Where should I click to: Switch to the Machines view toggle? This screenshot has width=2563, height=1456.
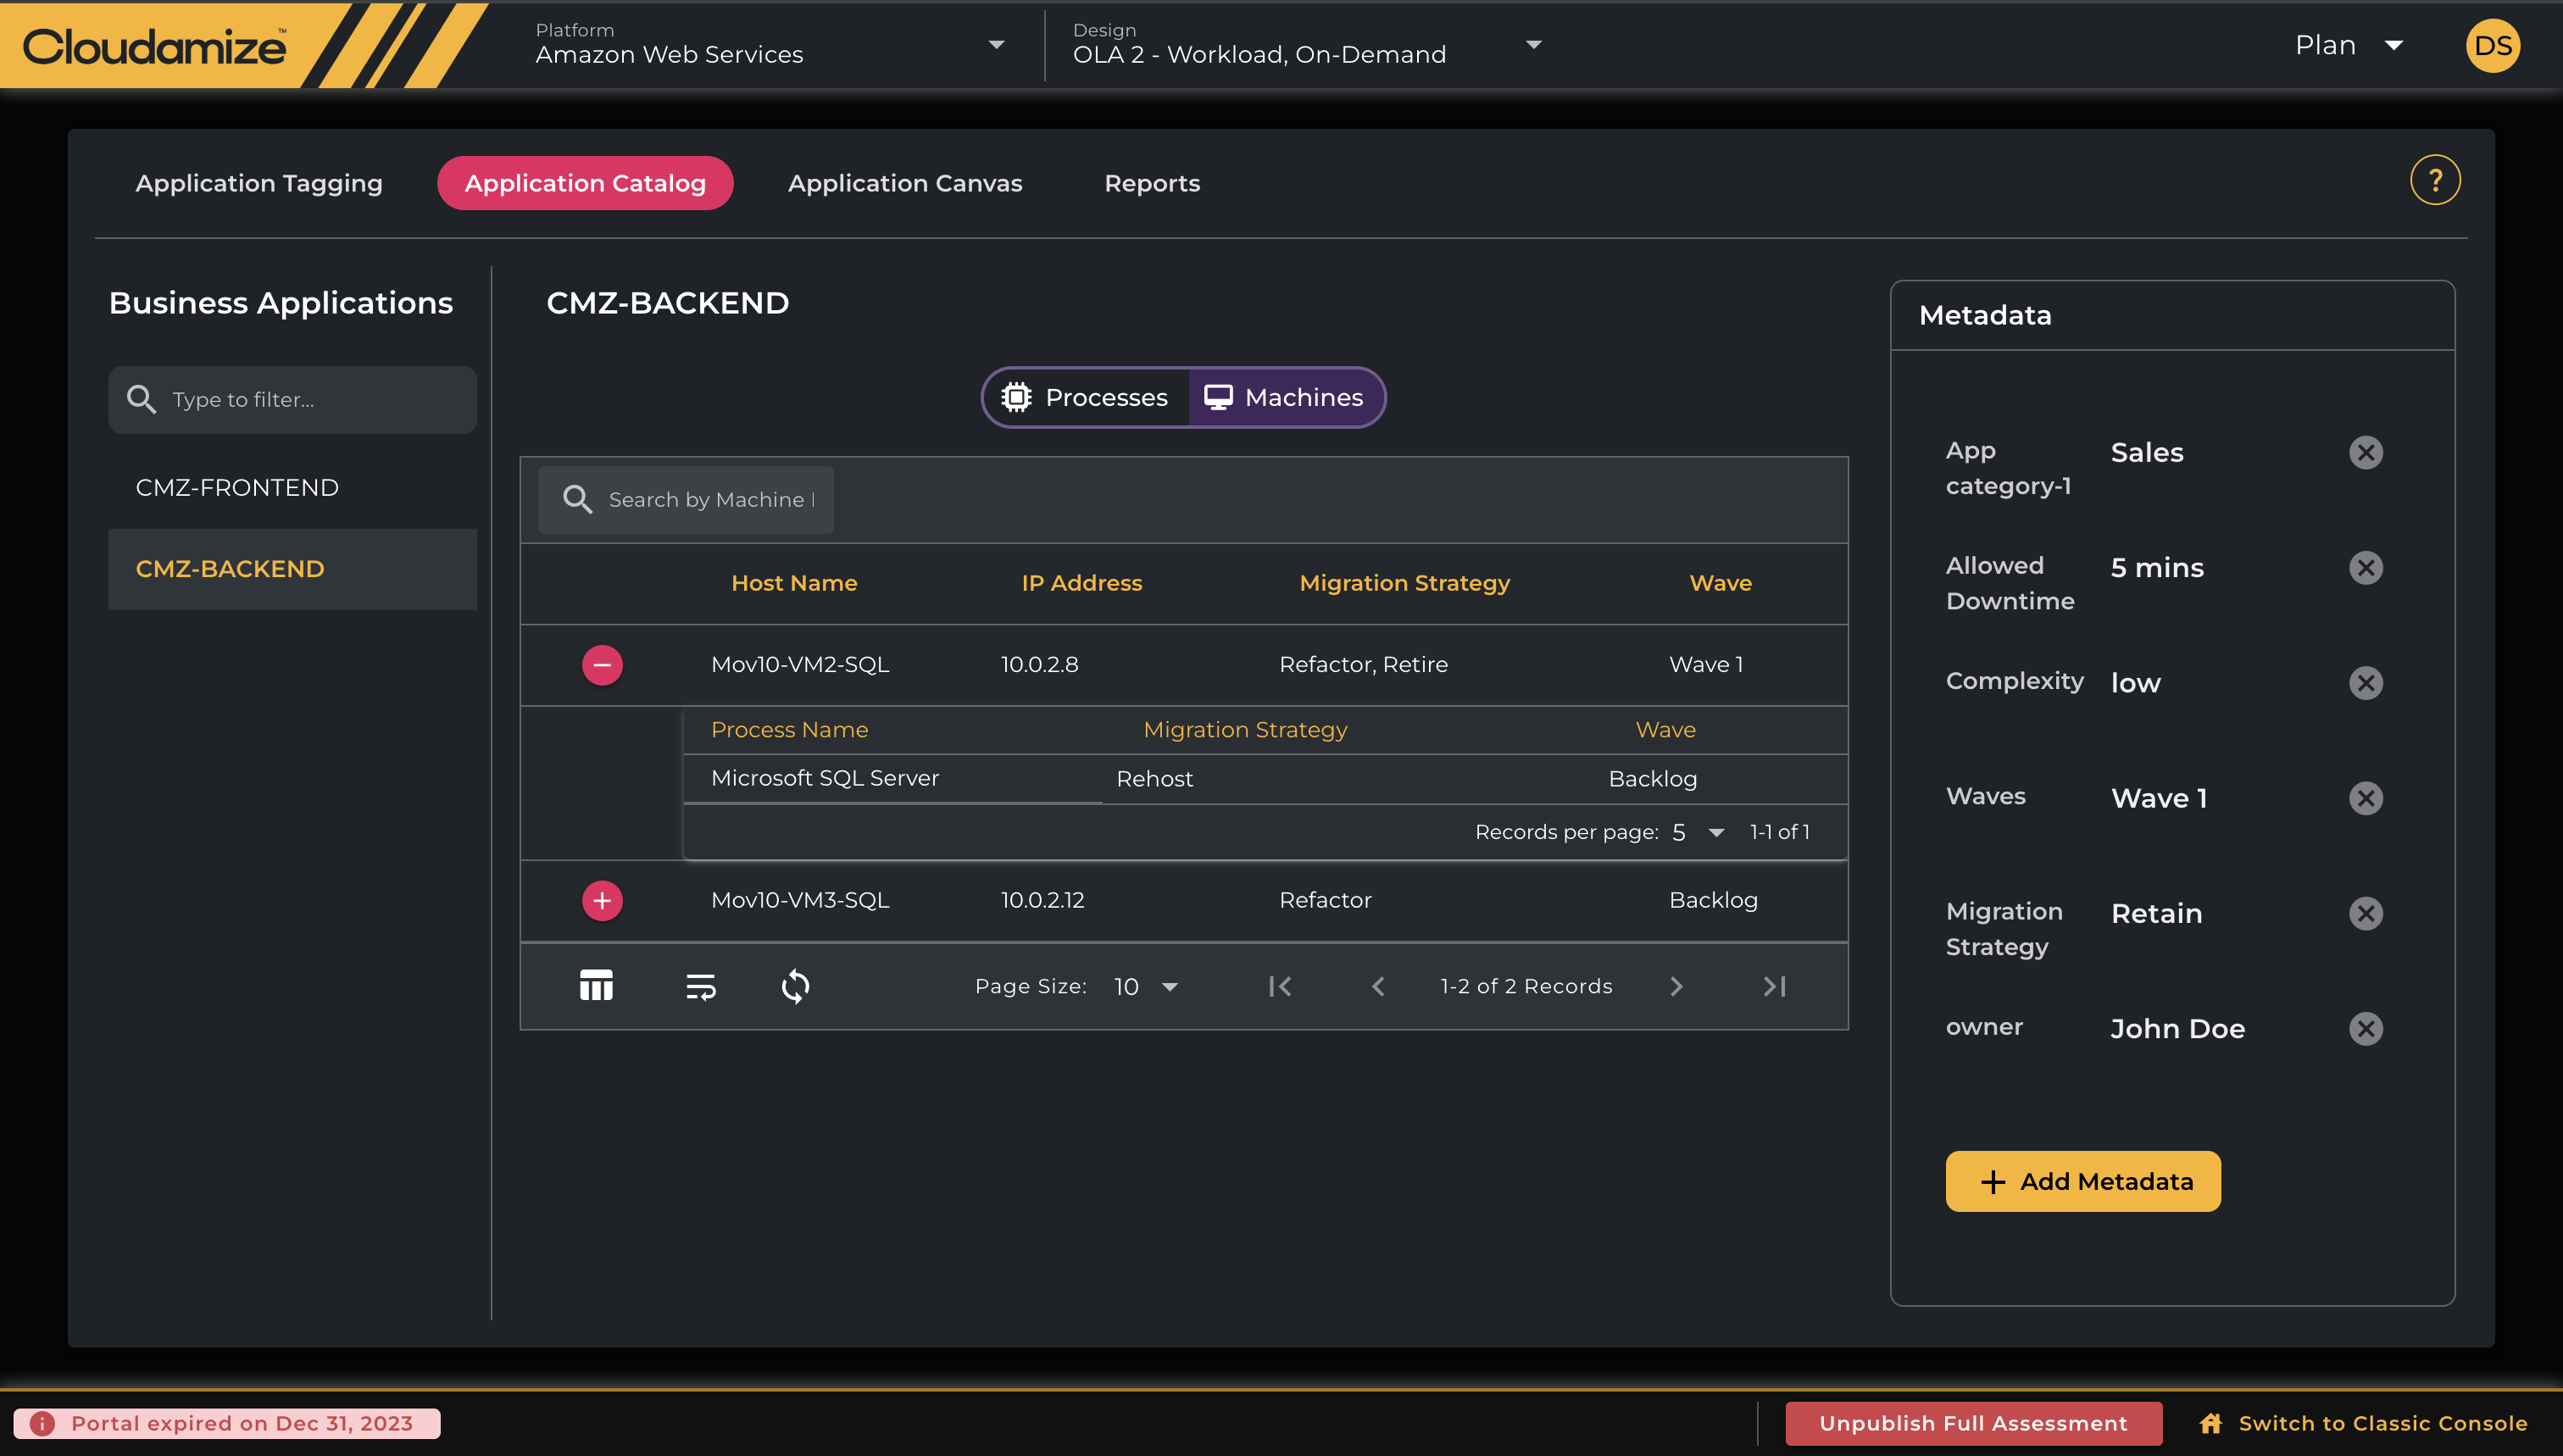(1284, 397)
